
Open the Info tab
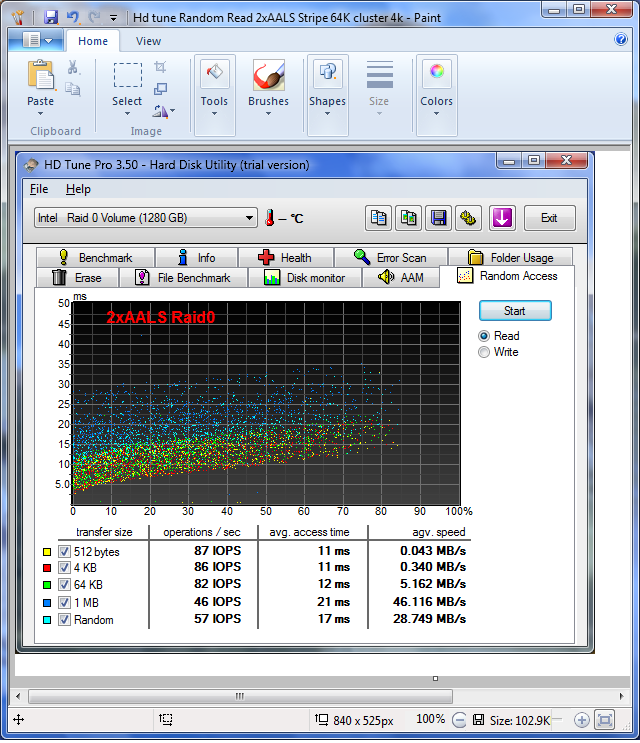pos(197,258)
